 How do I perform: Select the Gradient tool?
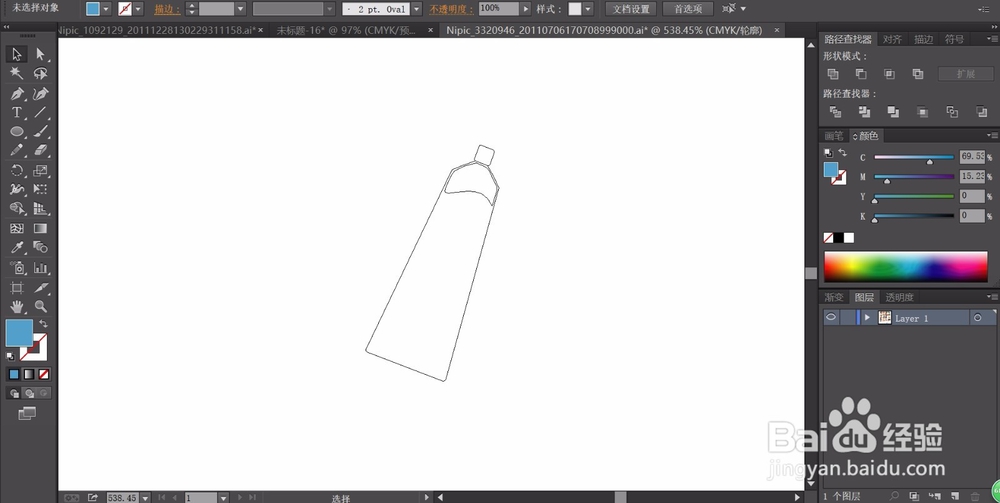tap(40, 228)
